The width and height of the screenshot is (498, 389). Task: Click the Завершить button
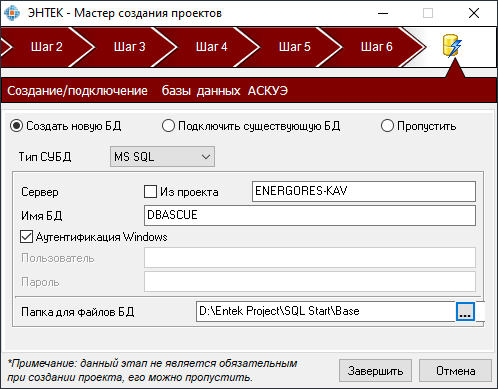click(x=375, y=371)
